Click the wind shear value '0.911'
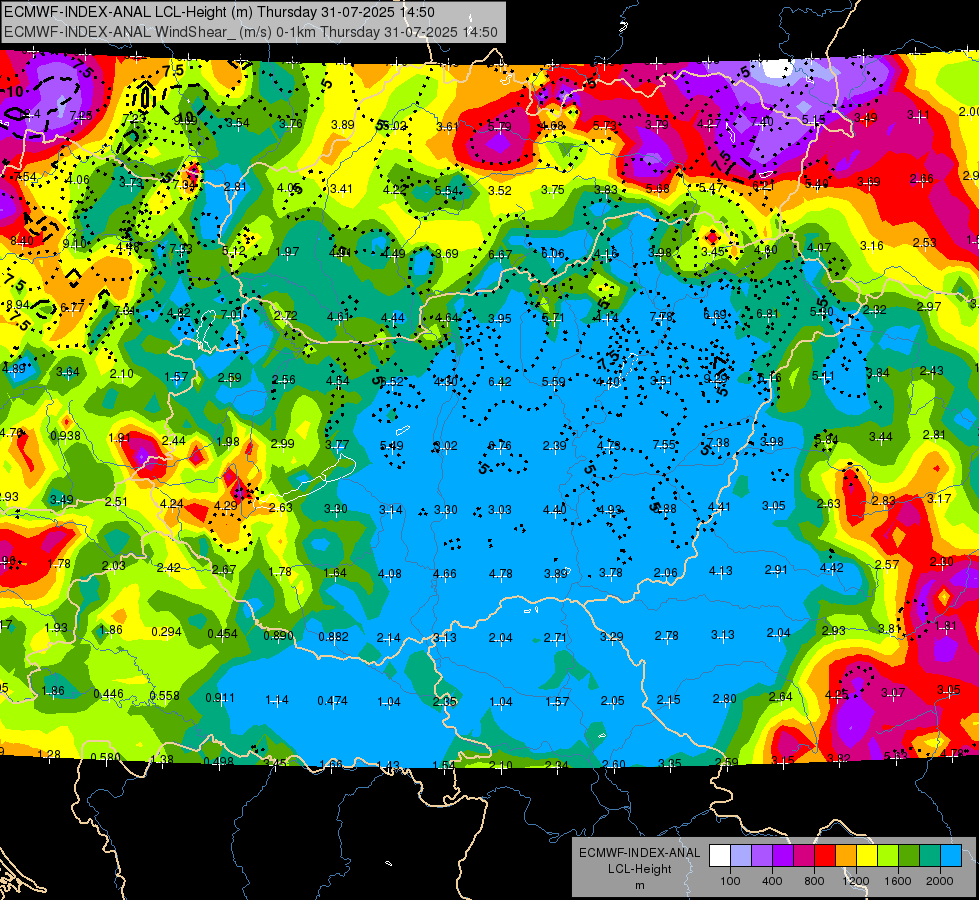979x900 pixels. tap(220, 697)
